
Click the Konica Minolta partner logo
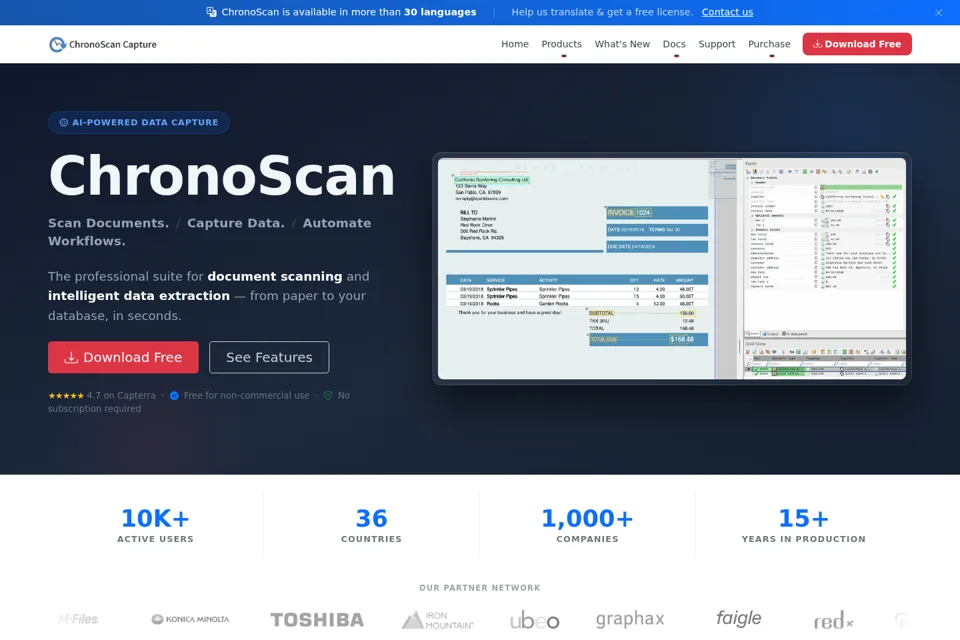190,619
